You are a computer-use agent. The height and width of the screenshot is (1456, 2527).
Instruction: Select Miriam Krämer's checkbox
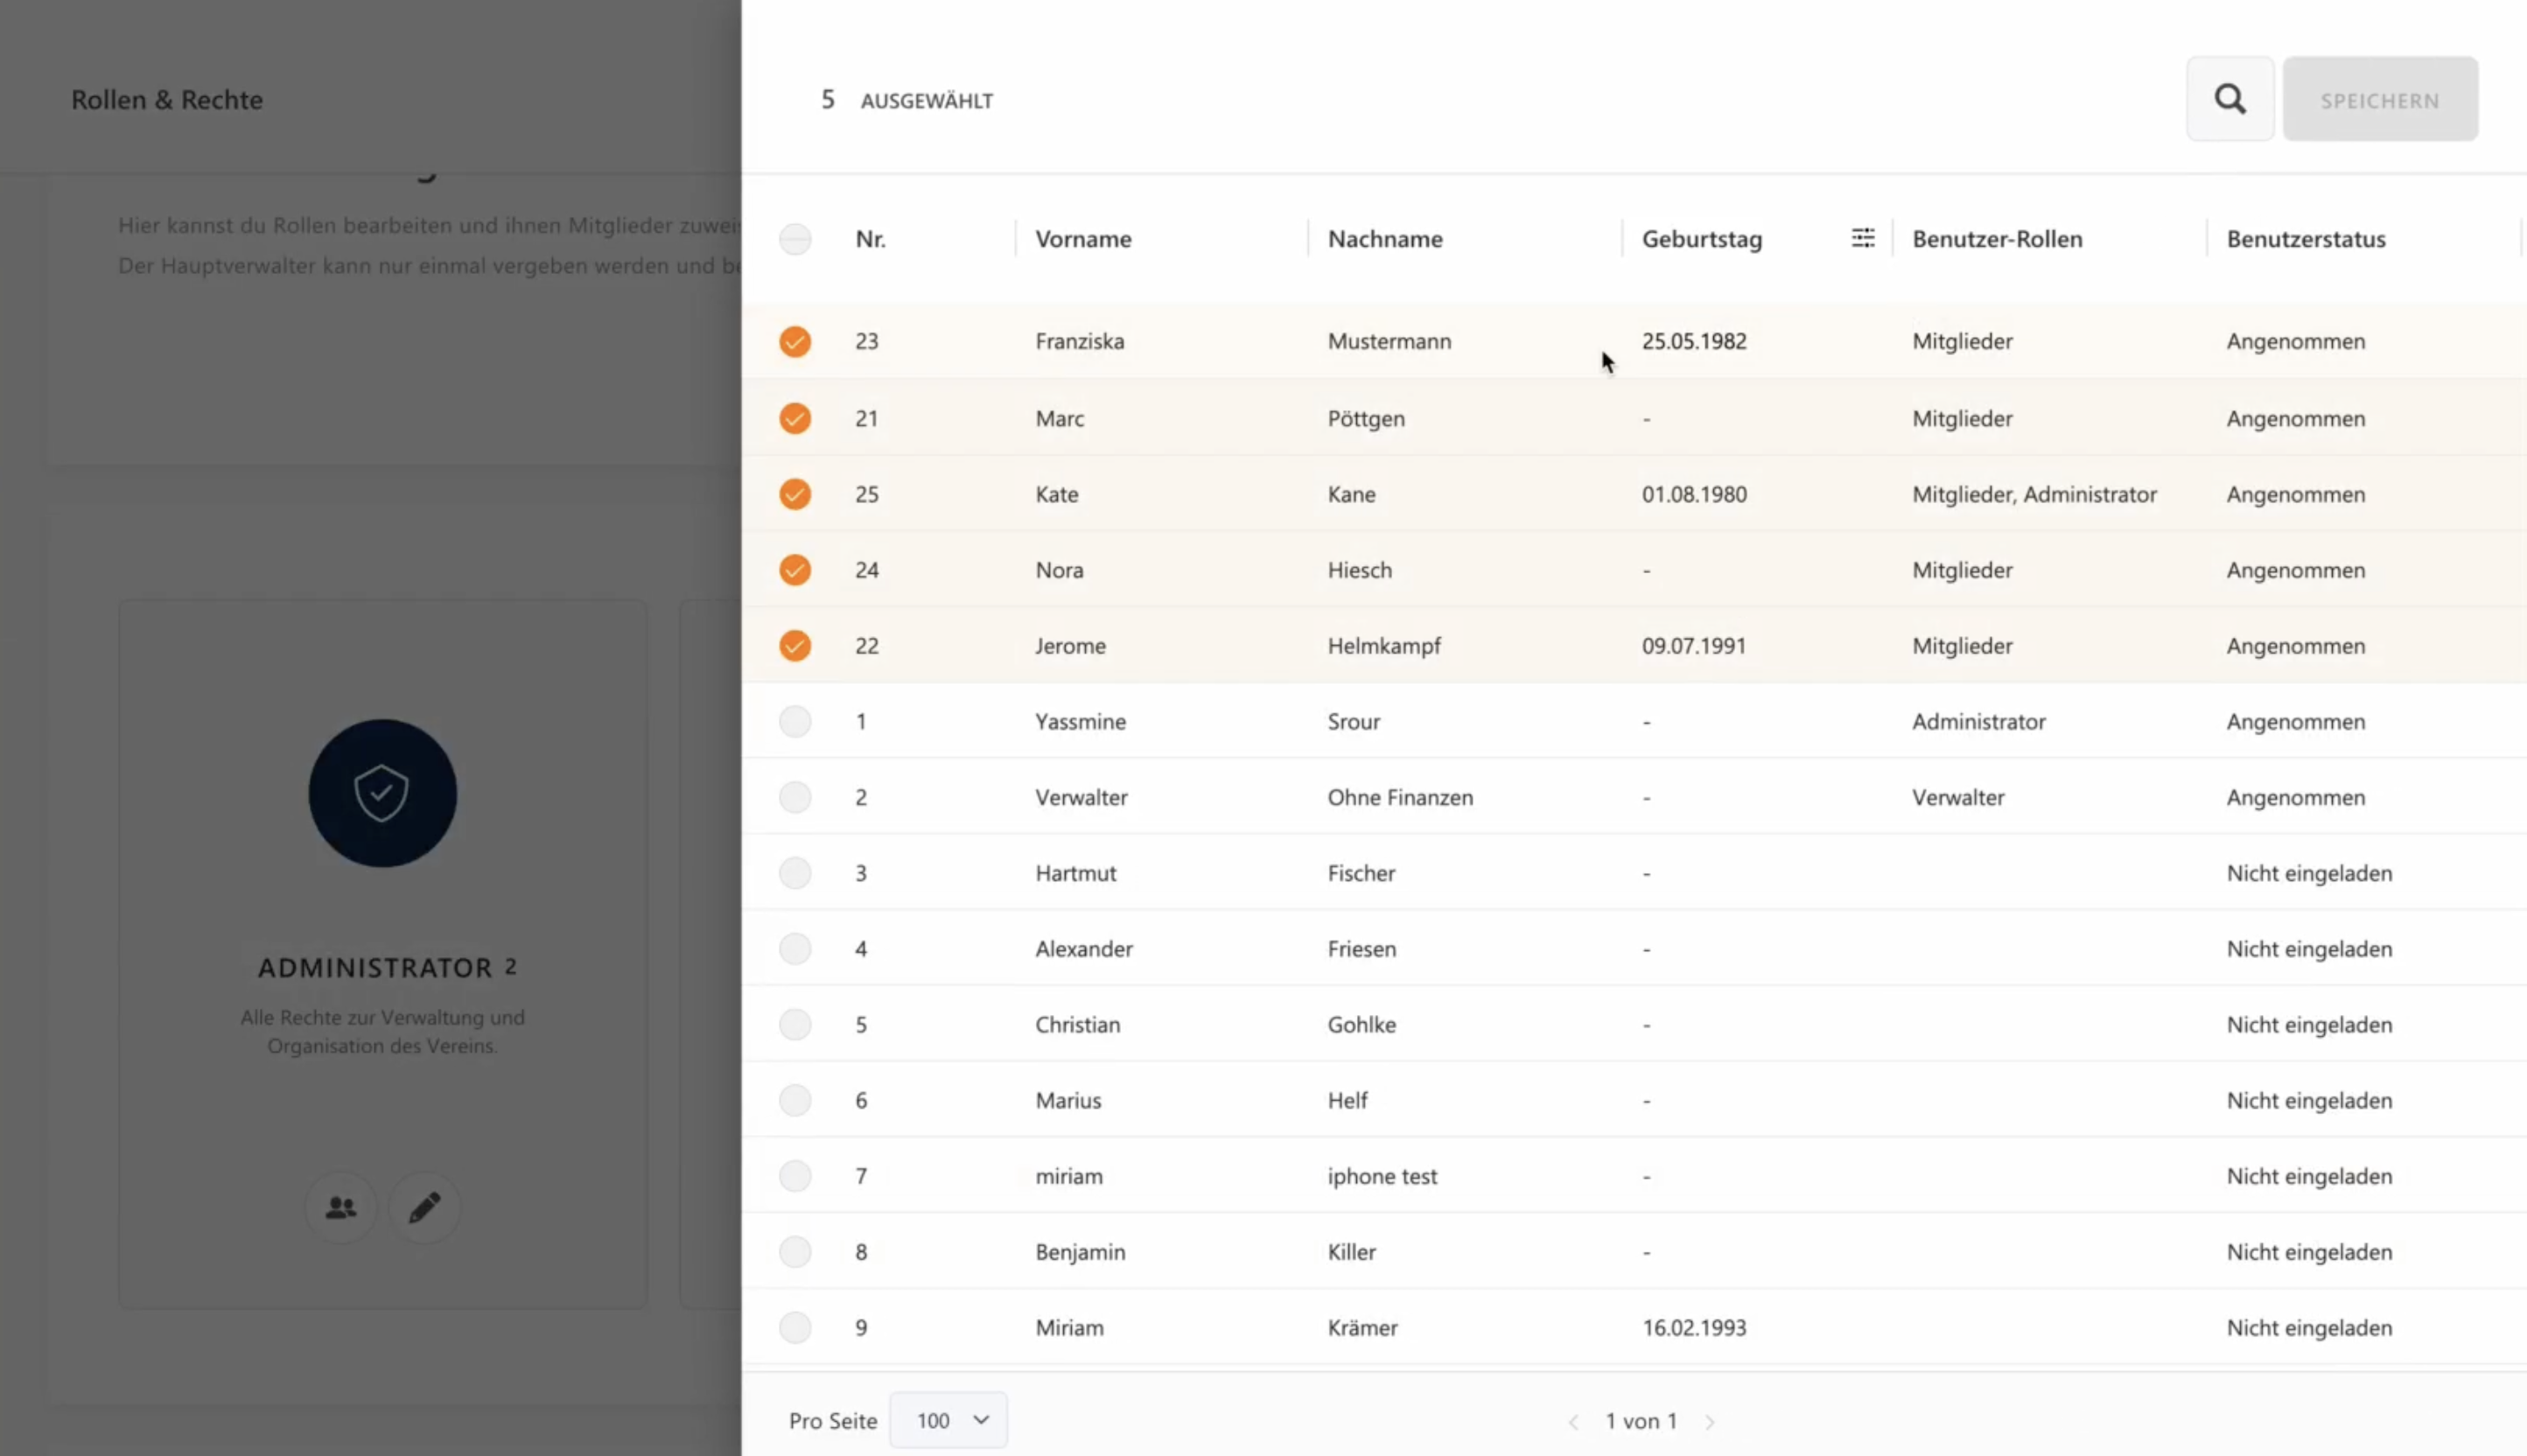795,1328
